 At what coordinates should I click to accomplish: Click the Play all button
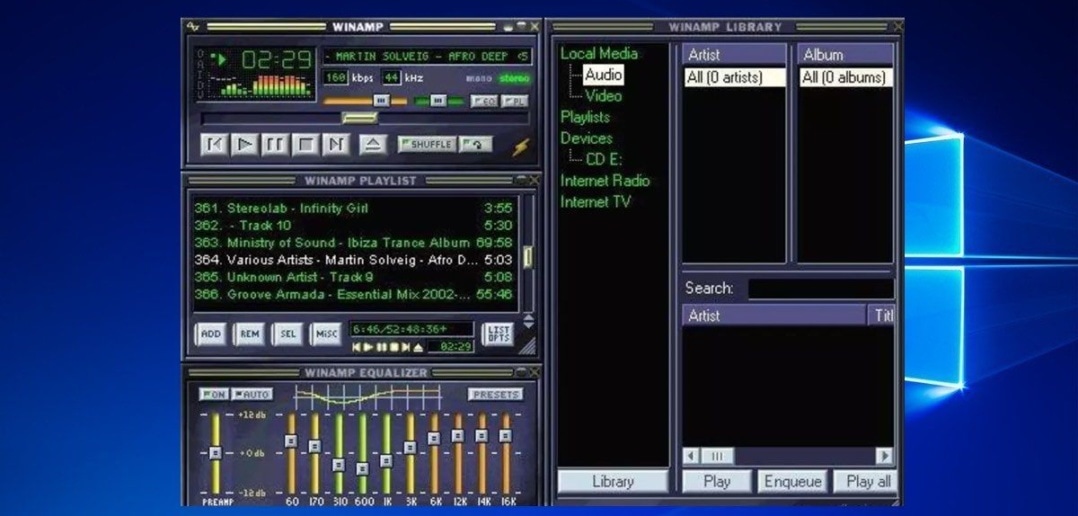866,481
